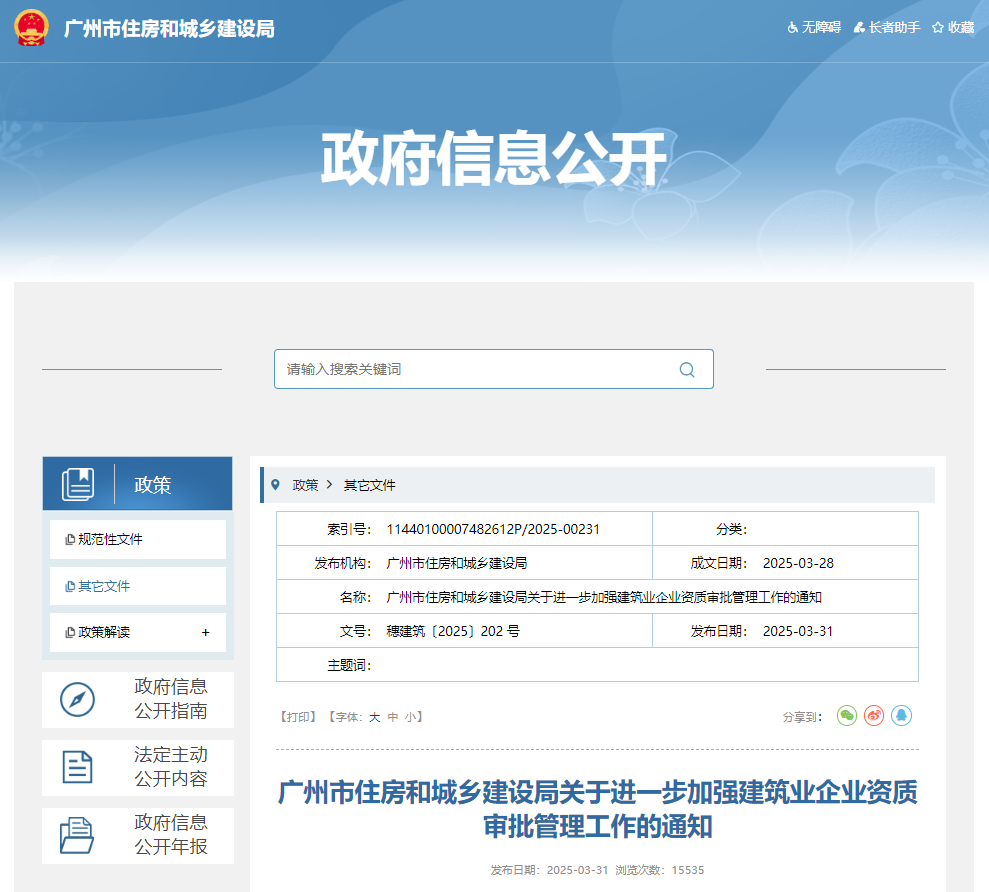This screenshot has height=892, width=989.
Task: Share the article via WeChat icon
Action: (x=846, y=716)
